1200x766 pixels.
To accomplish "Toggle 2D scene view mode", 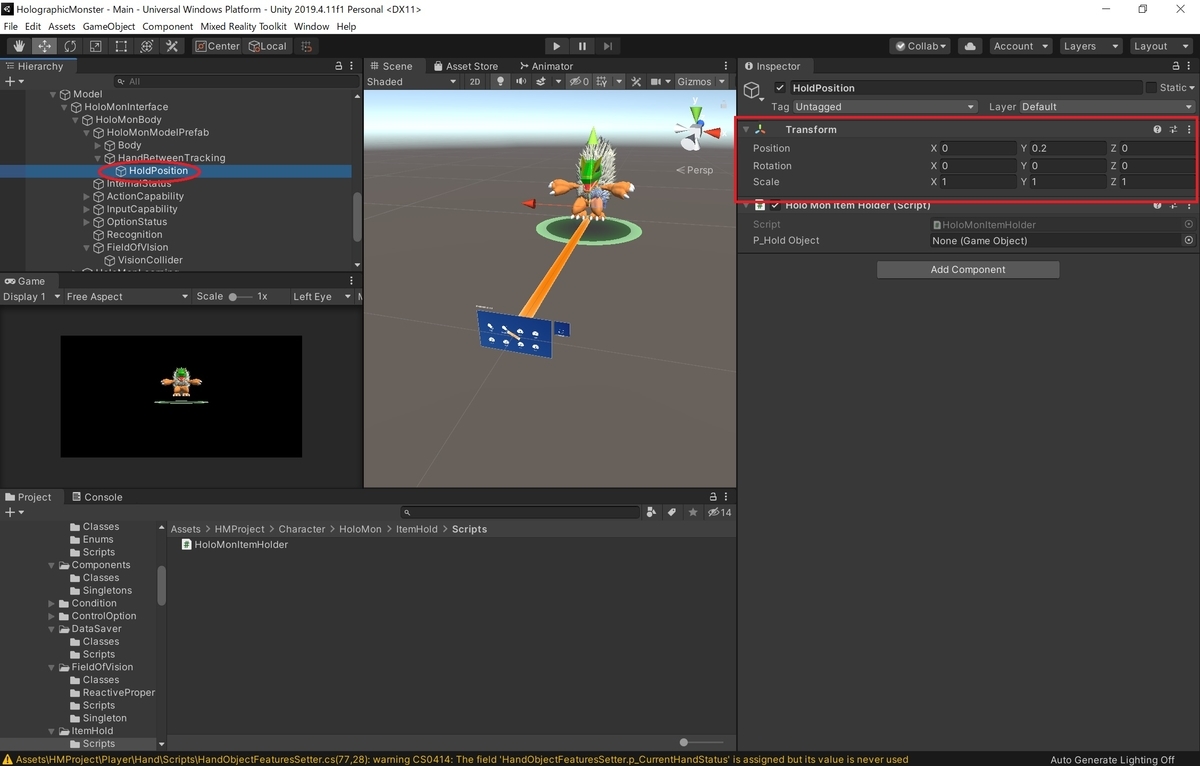I will 475,82.
